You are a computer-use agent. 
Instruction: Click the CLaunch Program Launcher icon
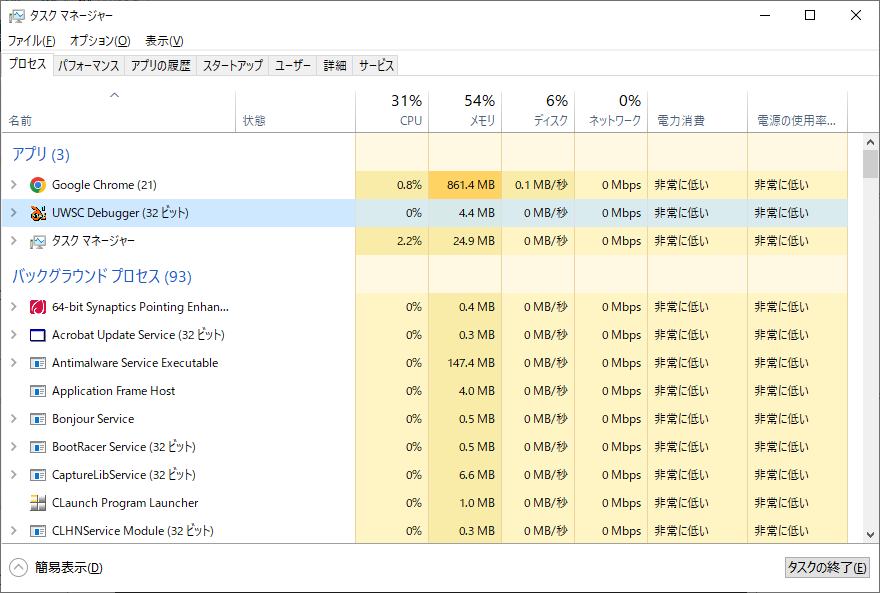[x=38, y=503]
